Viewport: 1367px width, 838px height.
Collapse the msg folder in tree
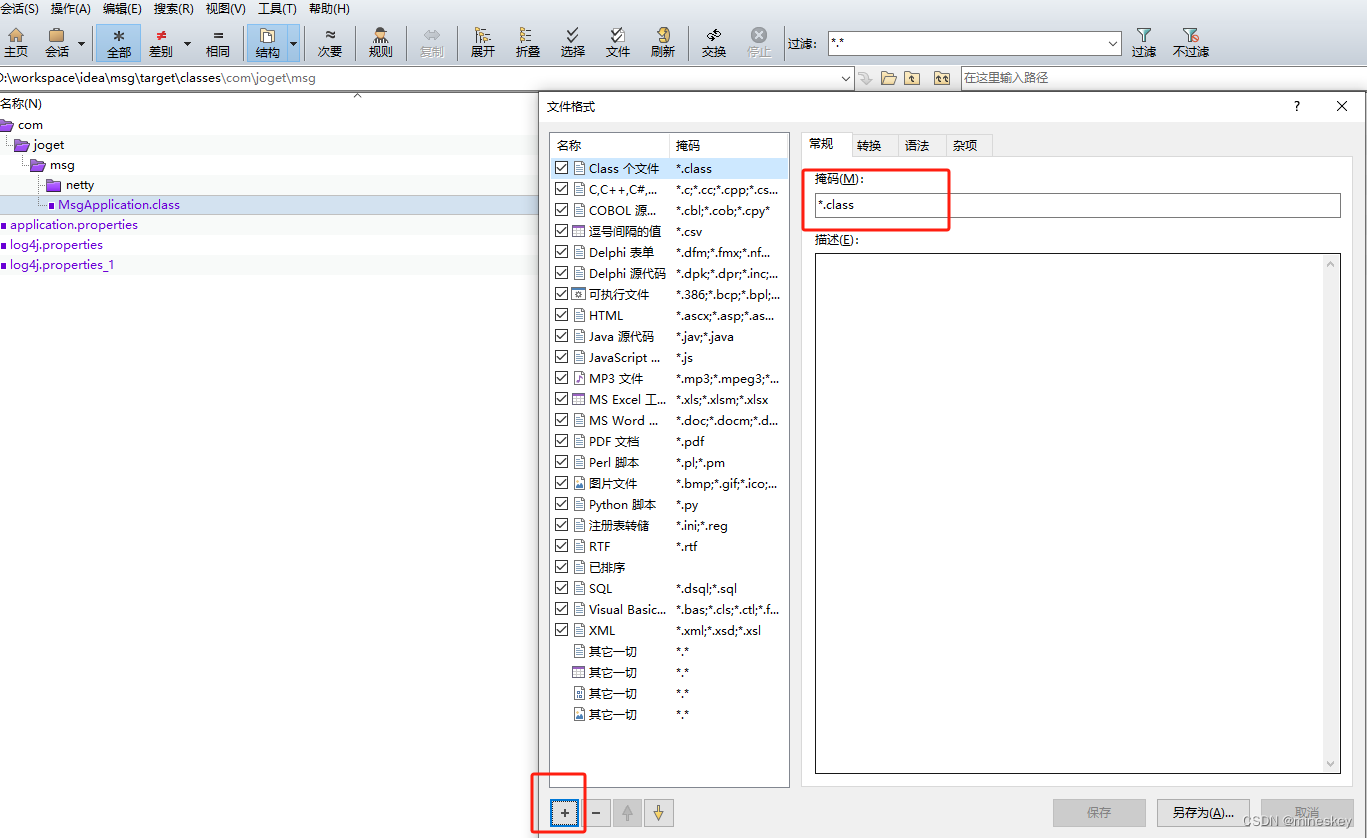pyautogui.click(x=38, y=165)
